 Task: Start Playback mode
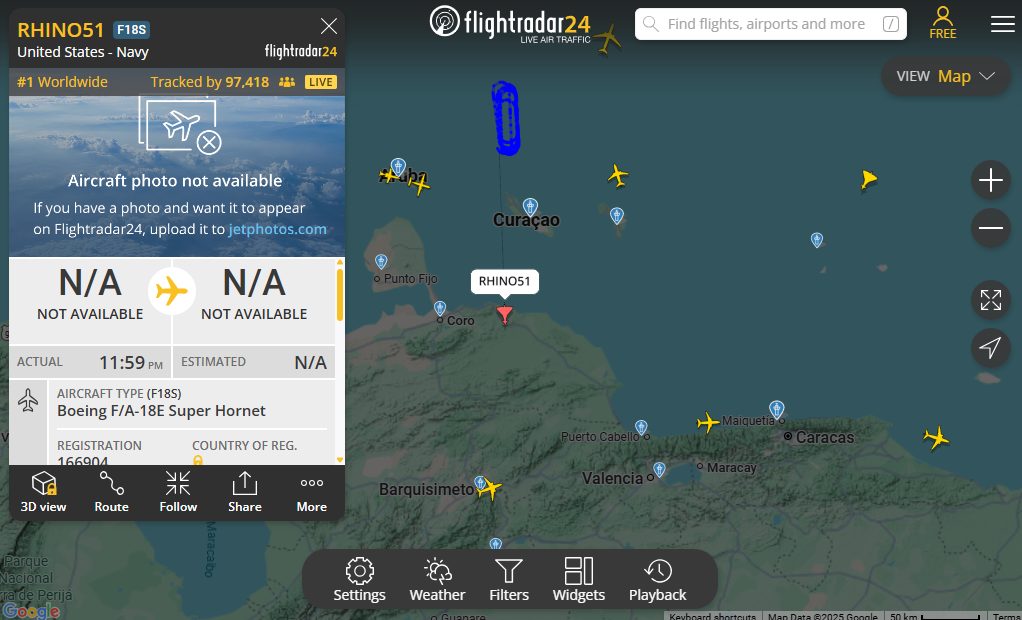point(658,580)
